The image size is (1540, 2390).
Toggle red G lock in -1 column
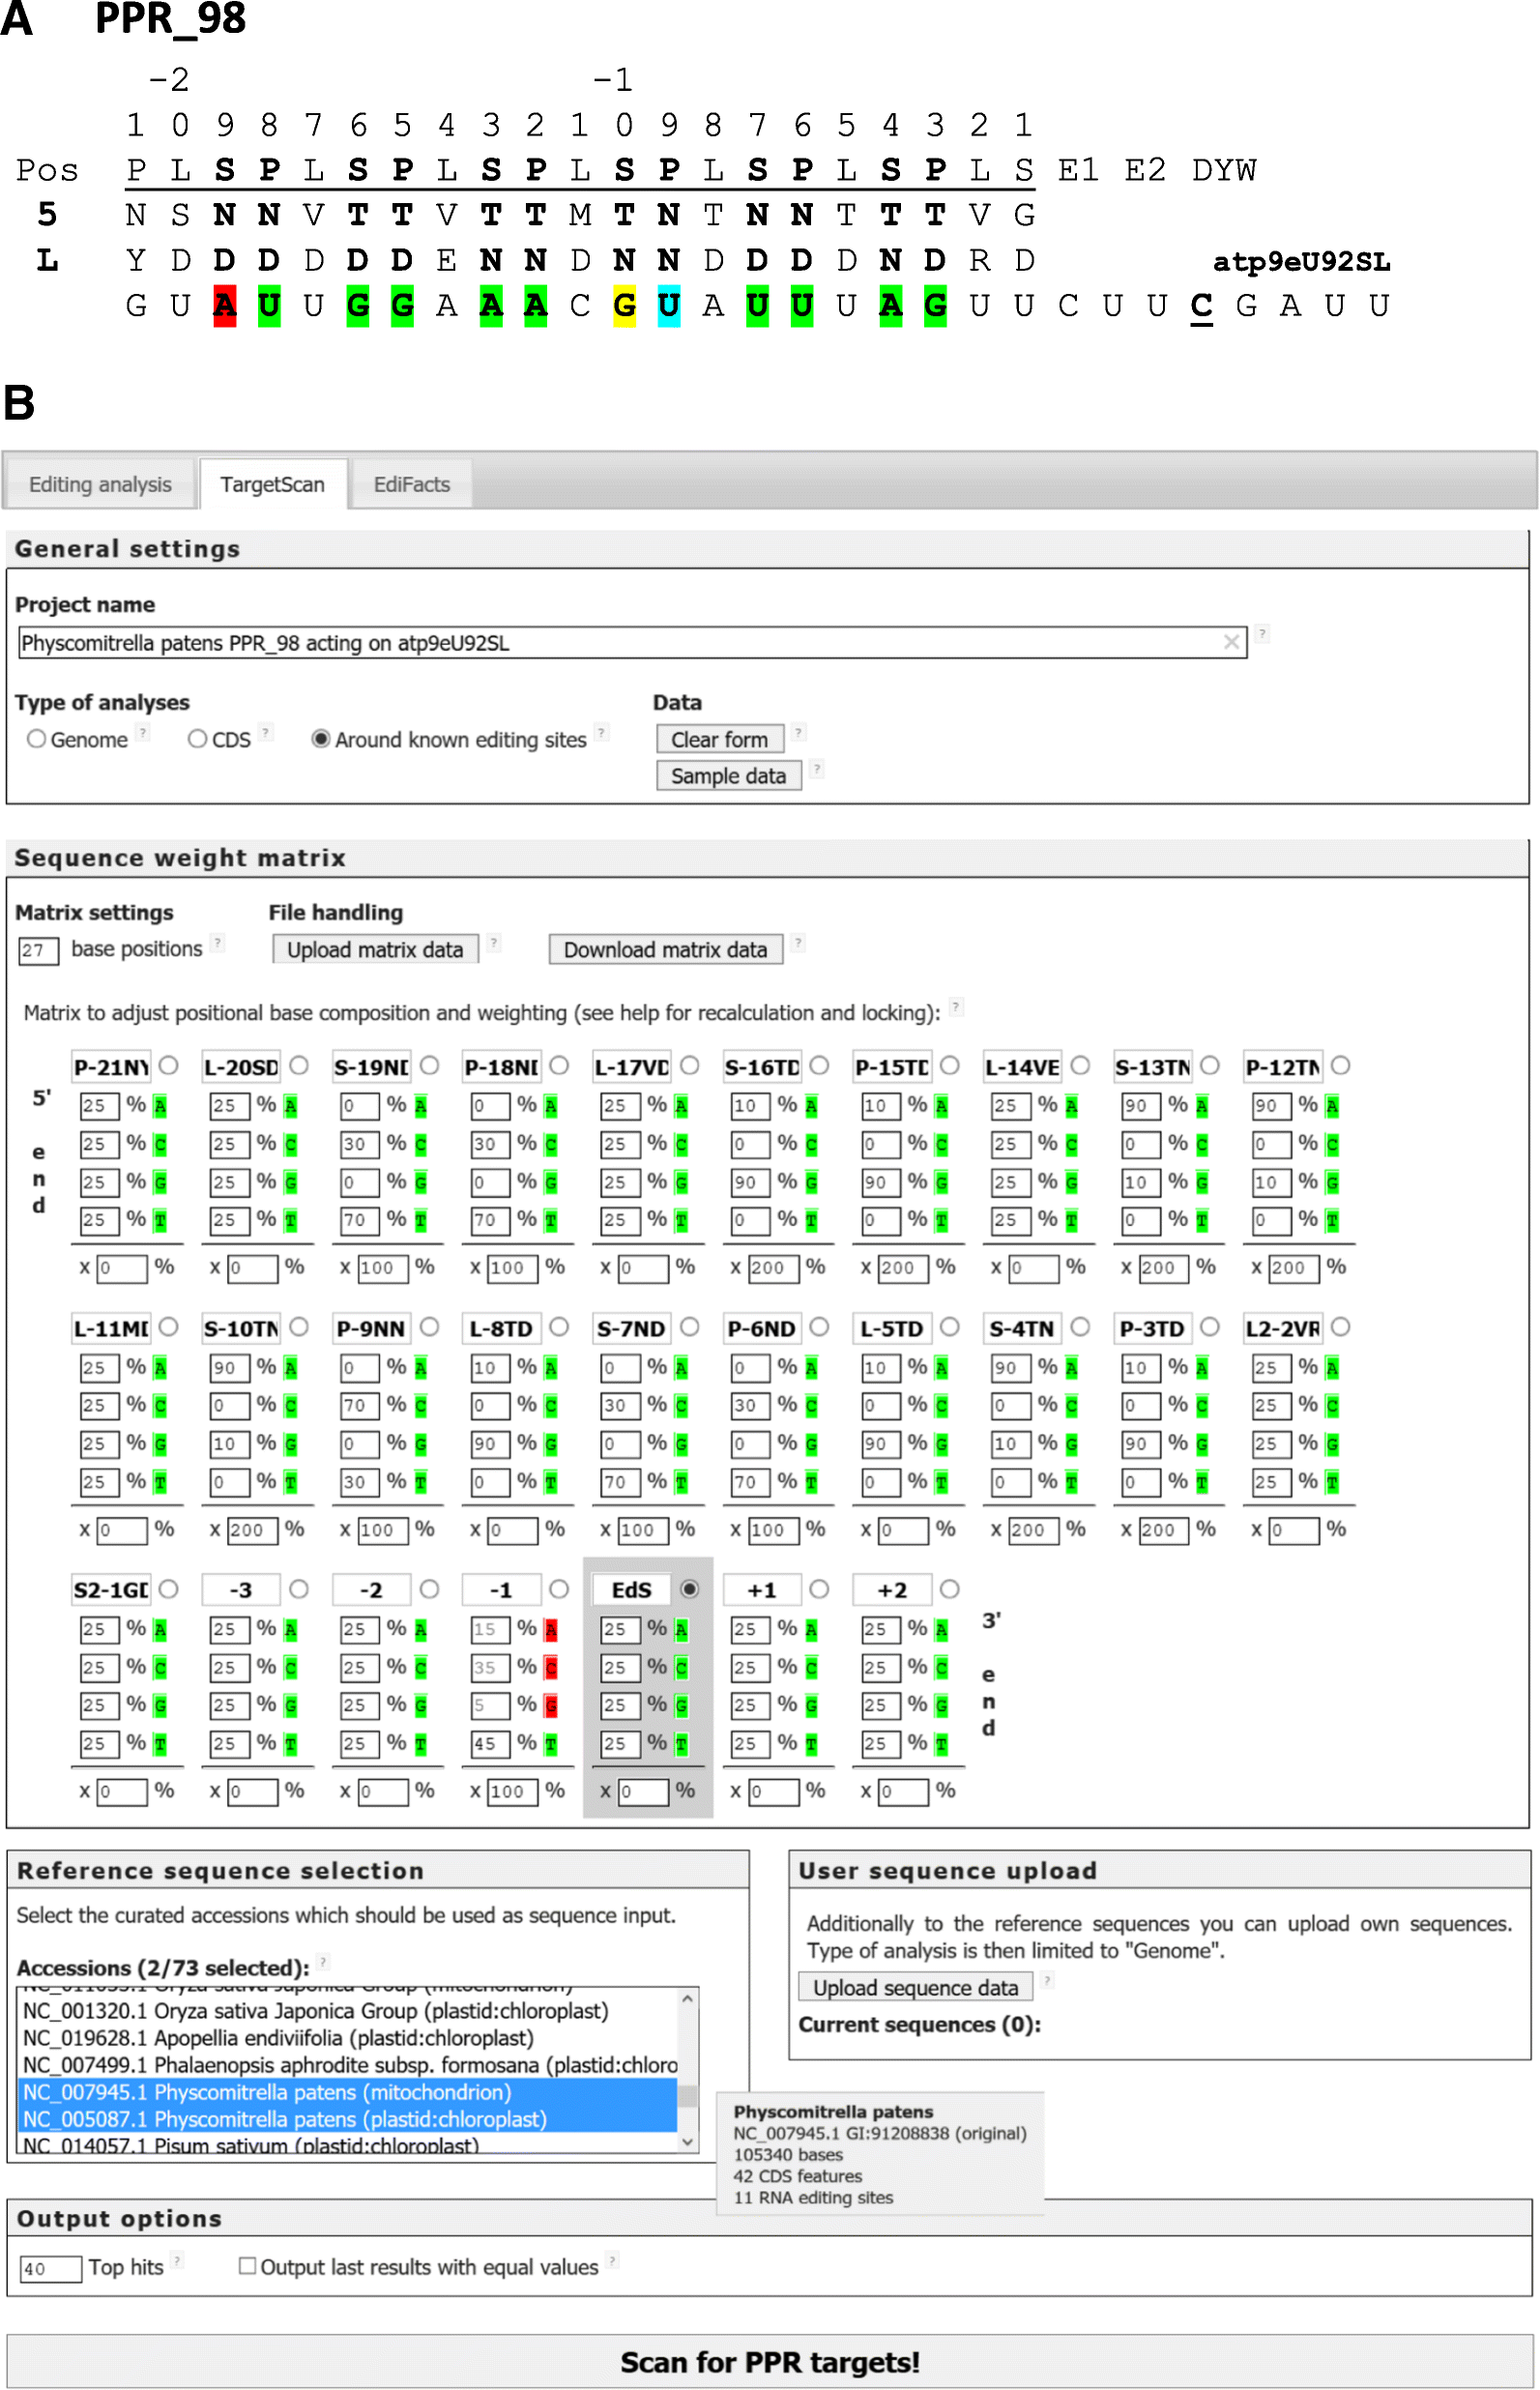(x=551, y=1706)
